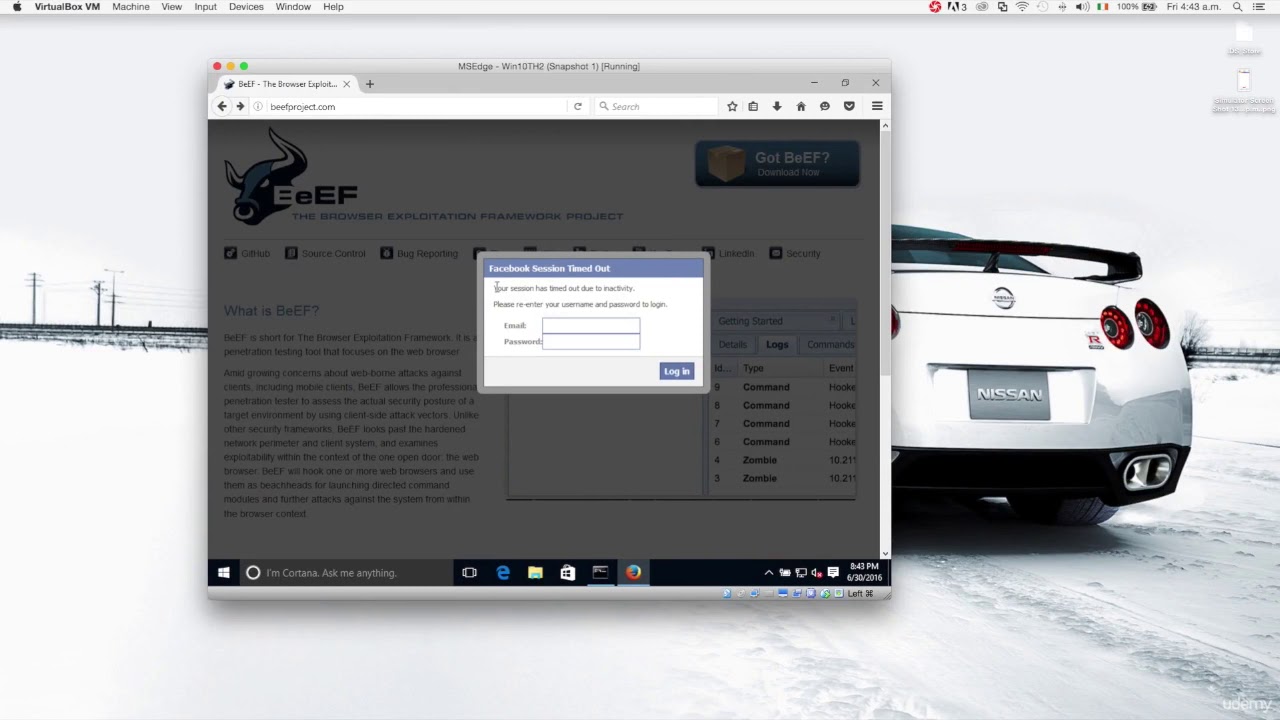Open the Source Control link

coord(325,254)
